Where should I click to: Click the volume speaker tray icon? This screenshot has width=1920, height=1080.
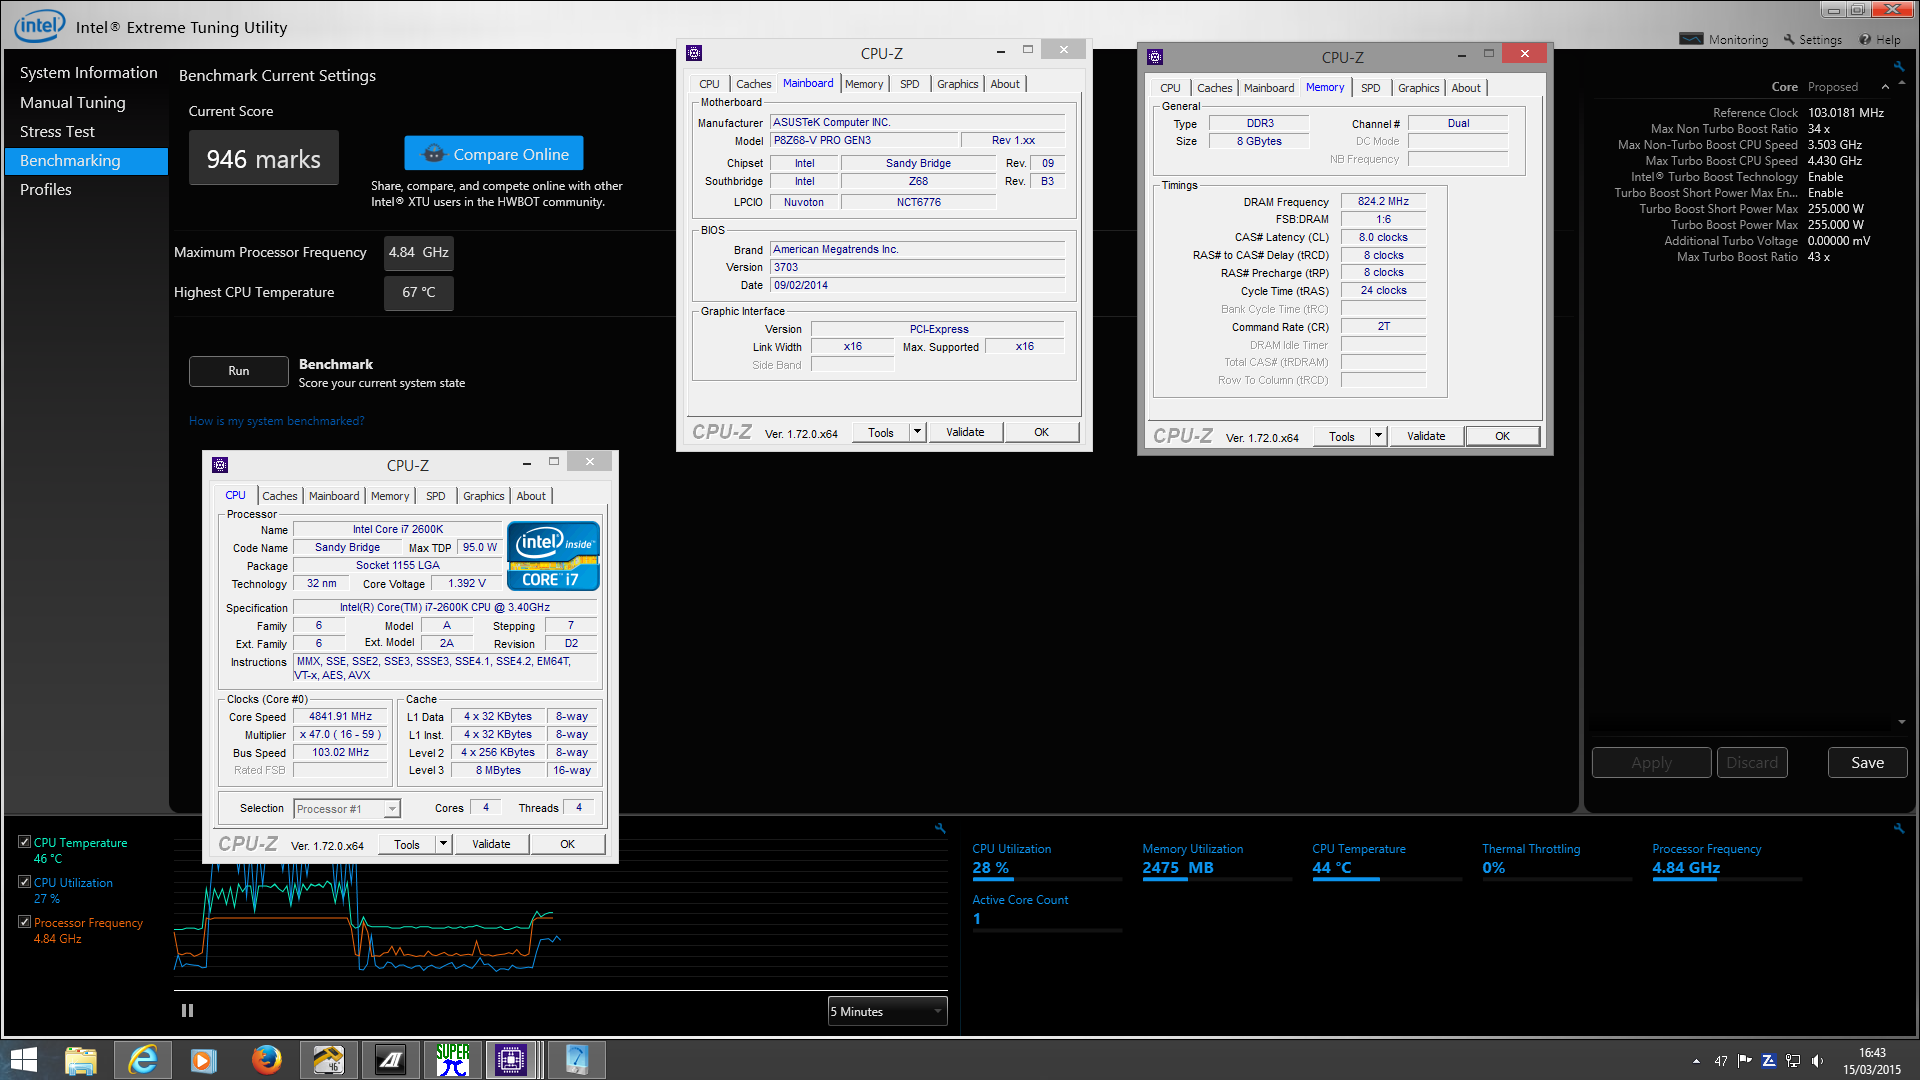coord(1818,1061)
